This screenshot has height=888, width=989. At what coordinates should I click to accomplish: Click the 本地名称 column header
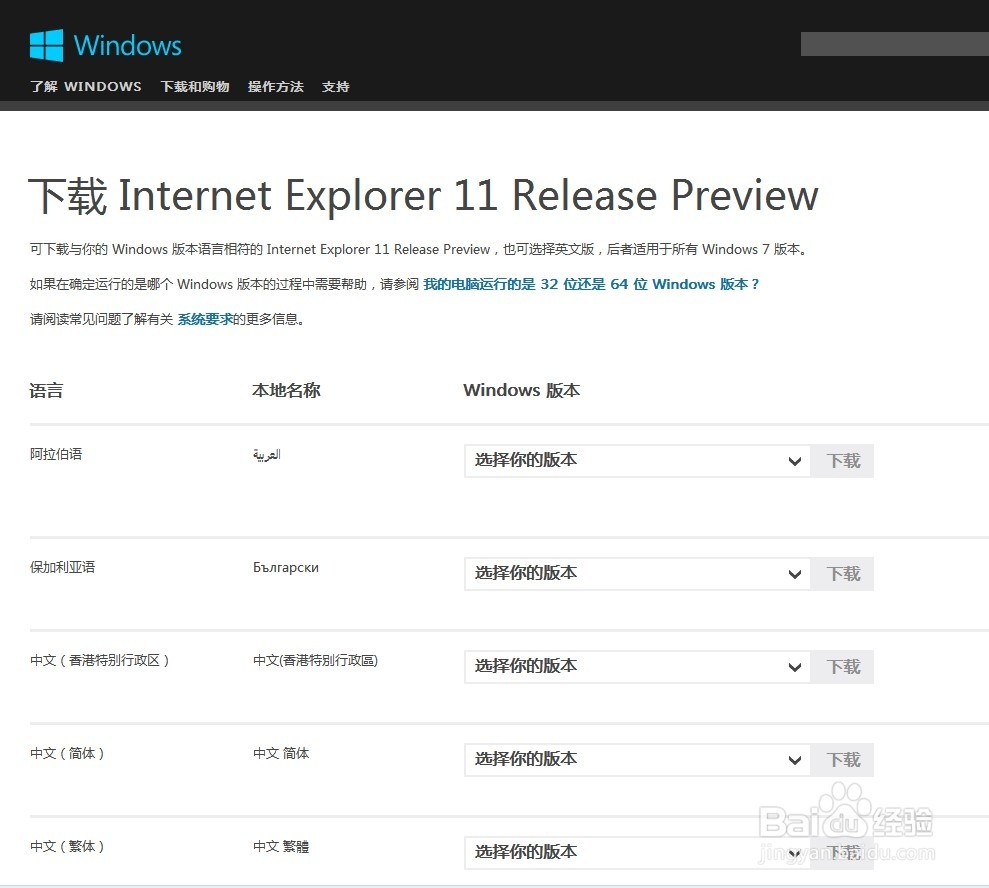click(x=286, y=390)
